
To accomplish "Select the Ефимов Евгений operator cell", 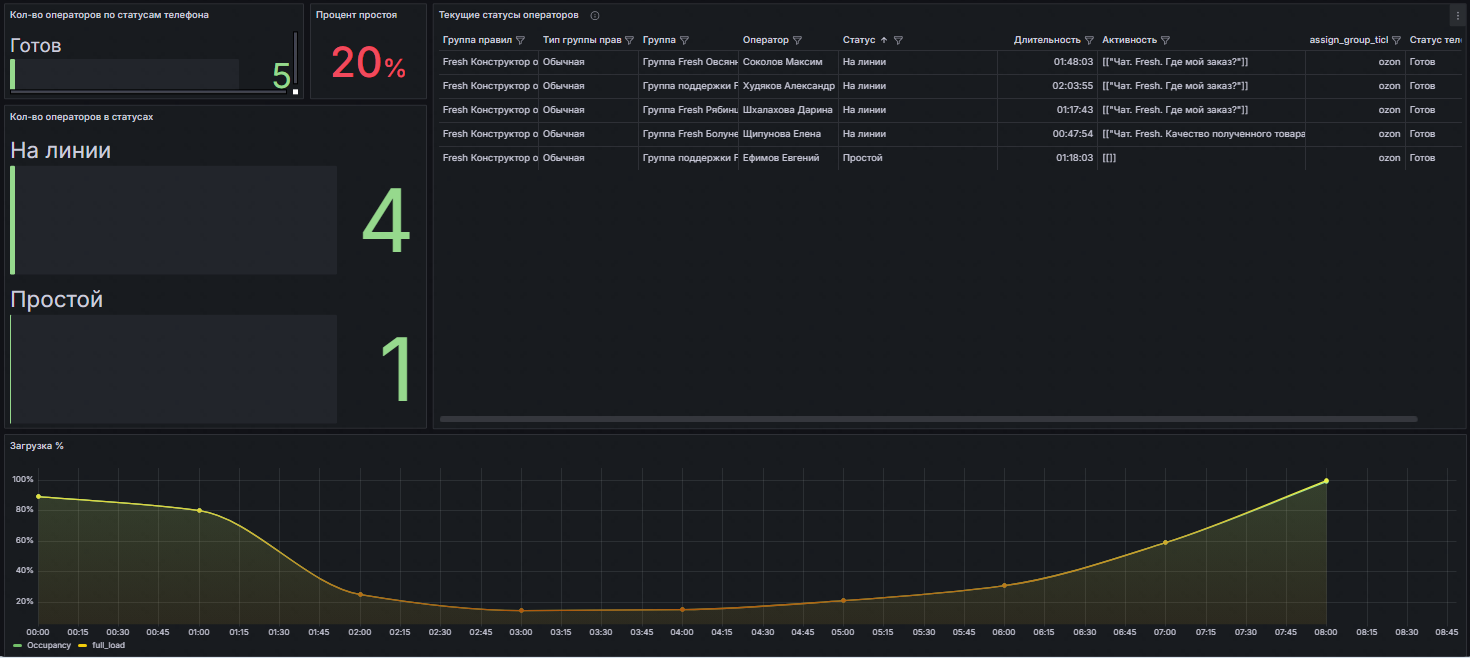I will 781,158.
